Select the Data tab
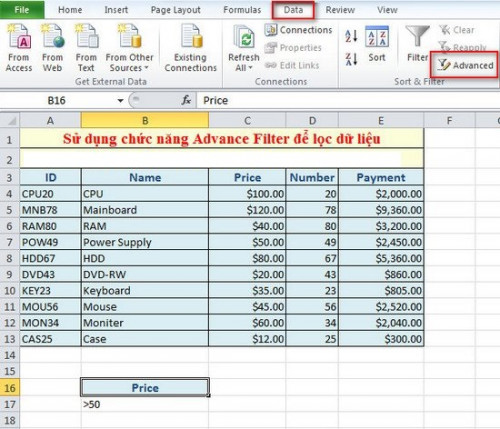The image size is (500, 429). (x=293, y=10)
